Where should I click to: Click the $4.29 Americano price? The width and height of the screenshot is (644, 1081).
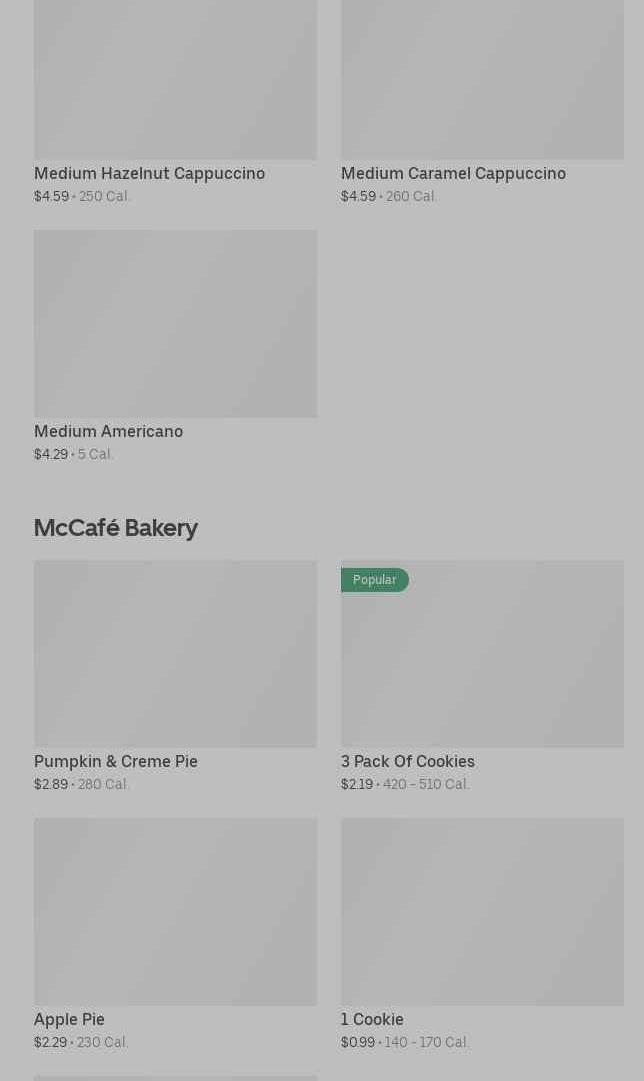51,454
